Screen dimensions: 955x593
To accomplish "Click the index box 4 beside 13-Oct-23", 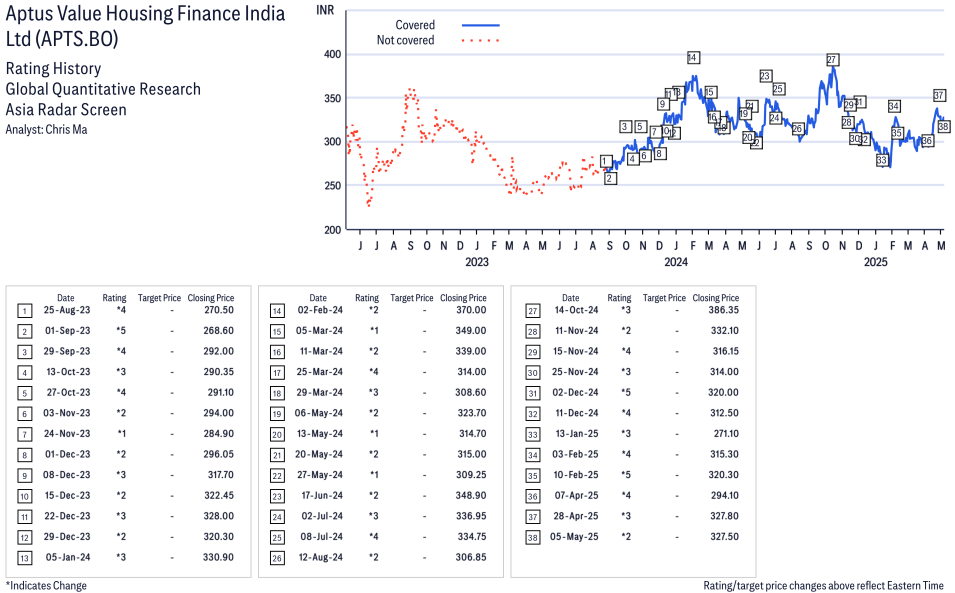I will (24, 373).
